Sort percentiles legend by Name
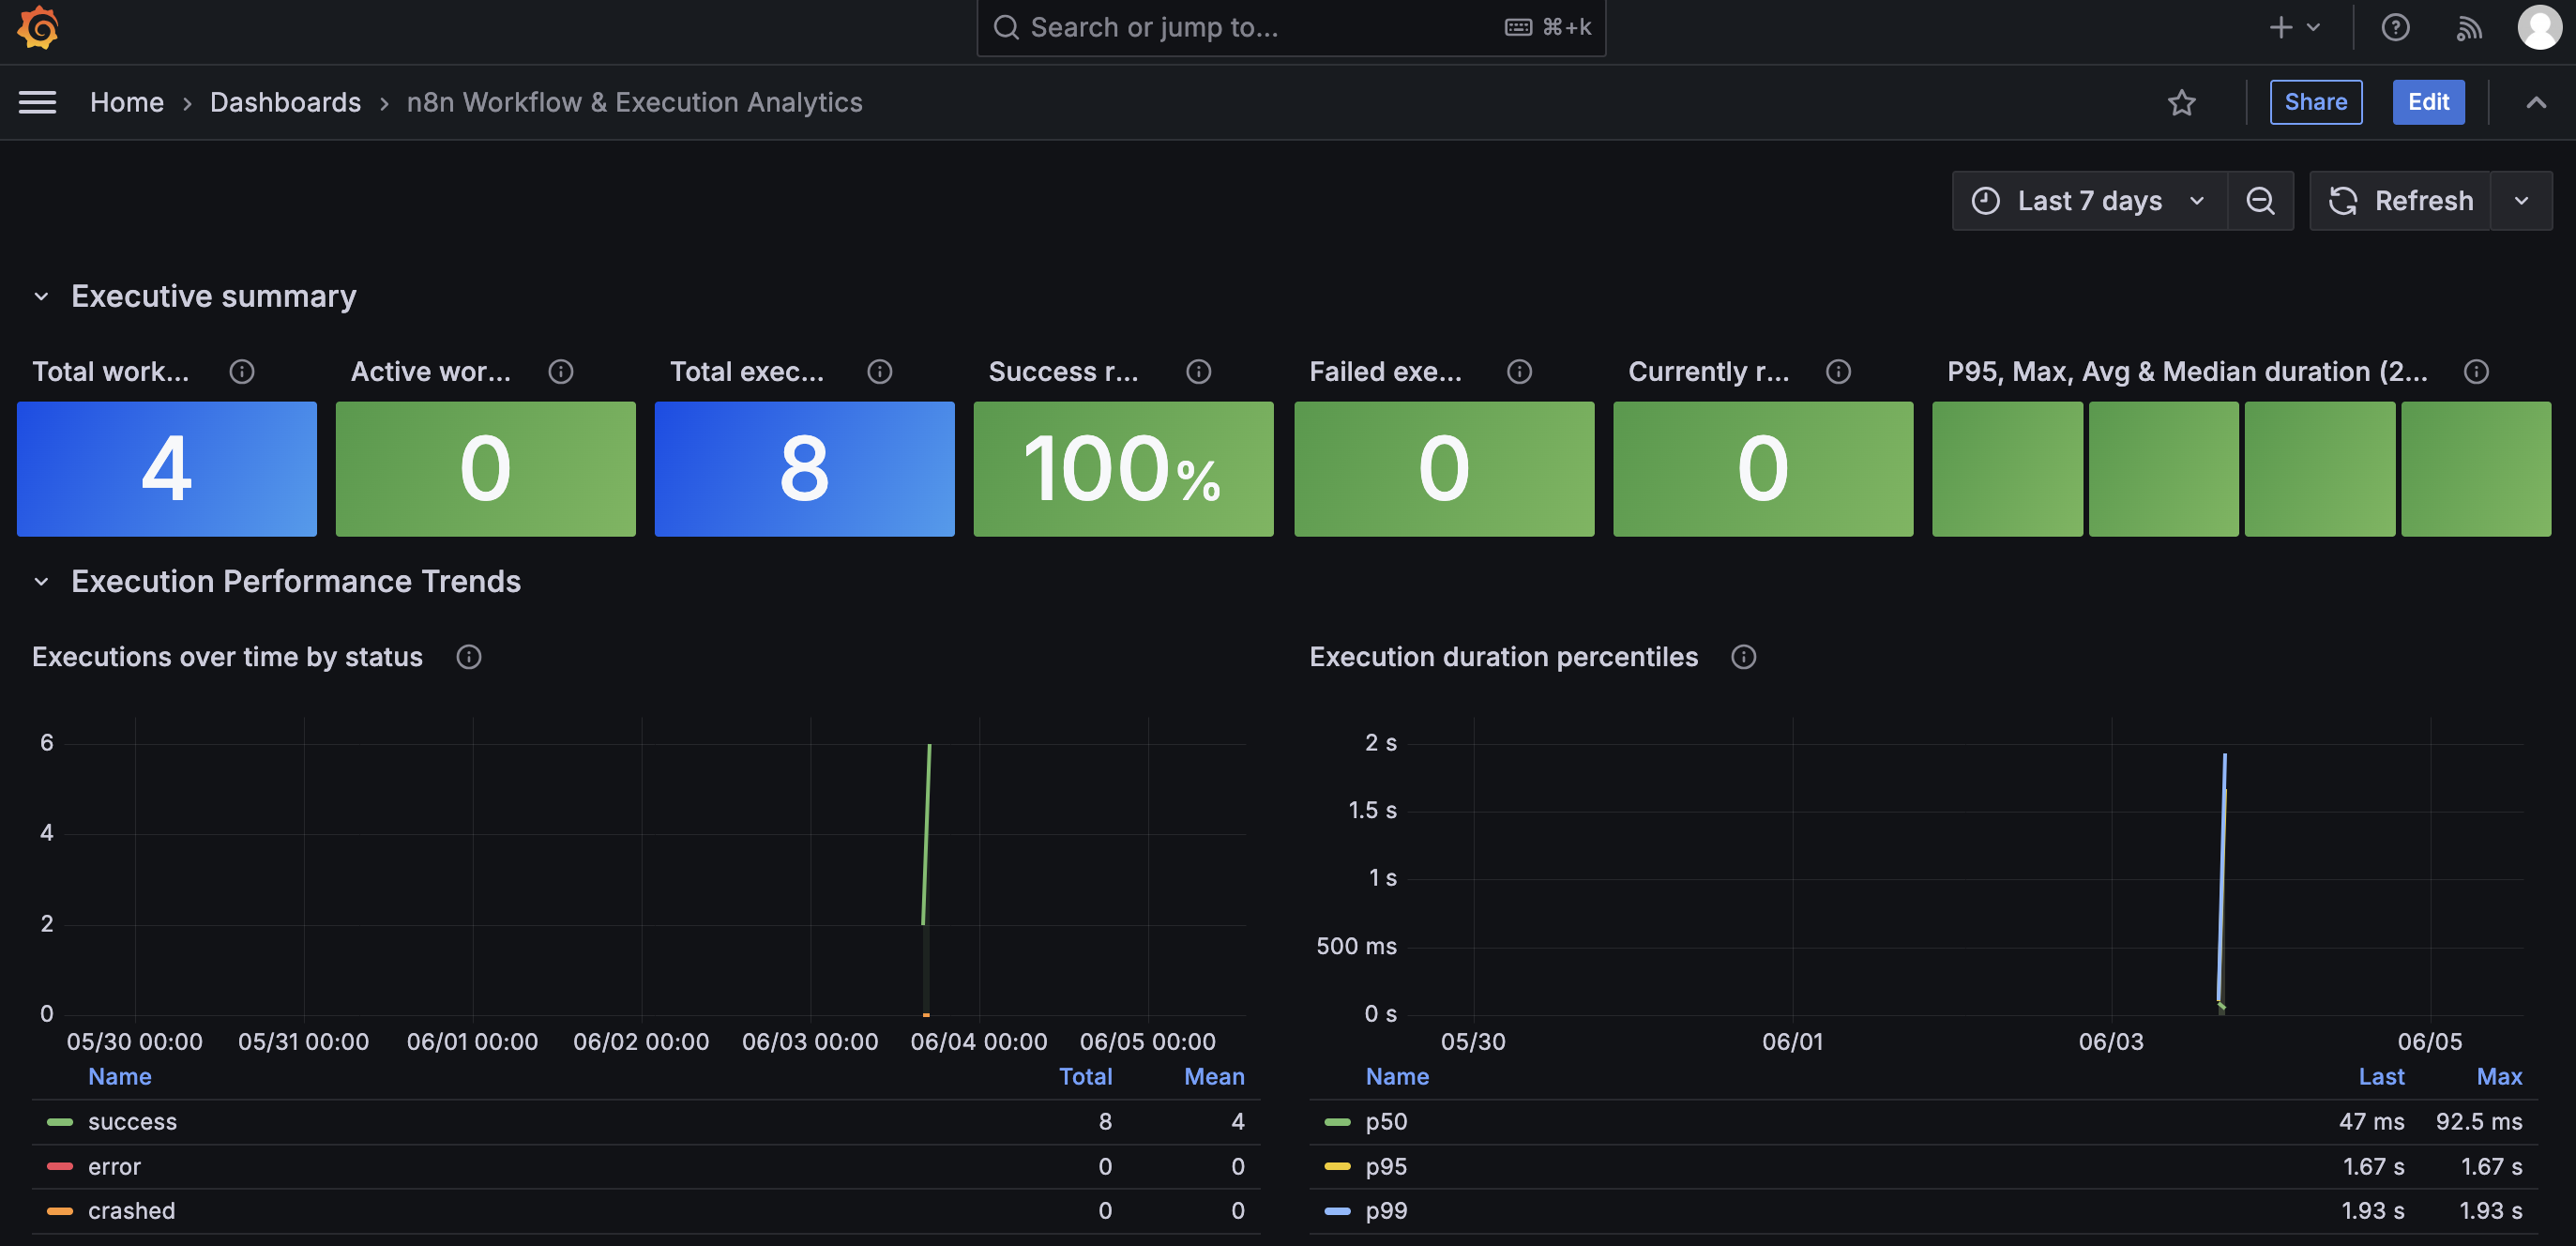Screen dimensions: 2576x1246 pyautogui.click(x=1397, y=1077)
